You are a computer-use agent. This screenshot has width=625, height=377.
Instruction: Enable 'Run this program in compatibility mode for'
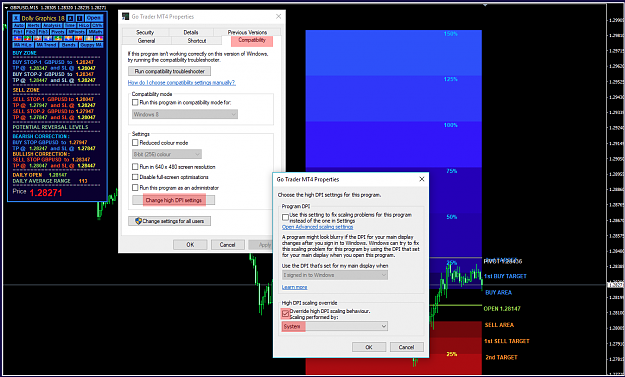tap(135, 102)
